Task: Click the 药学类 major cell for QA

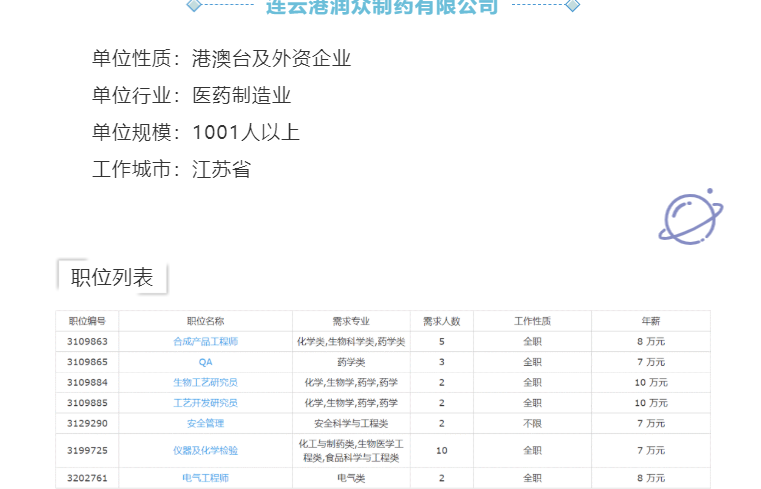Action: pyautogui.click(x=351, y=362)
